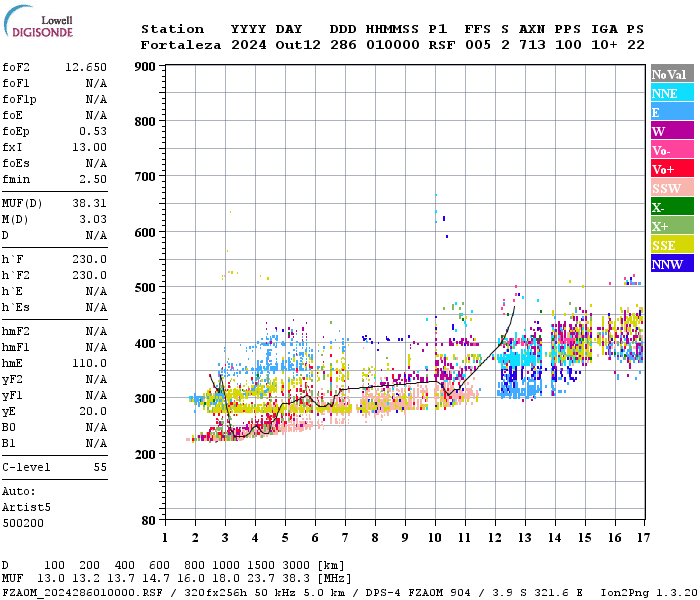Click the fxI value 13.00
The width and height of the screenshot is (700, 600).
tap(89, 147)
